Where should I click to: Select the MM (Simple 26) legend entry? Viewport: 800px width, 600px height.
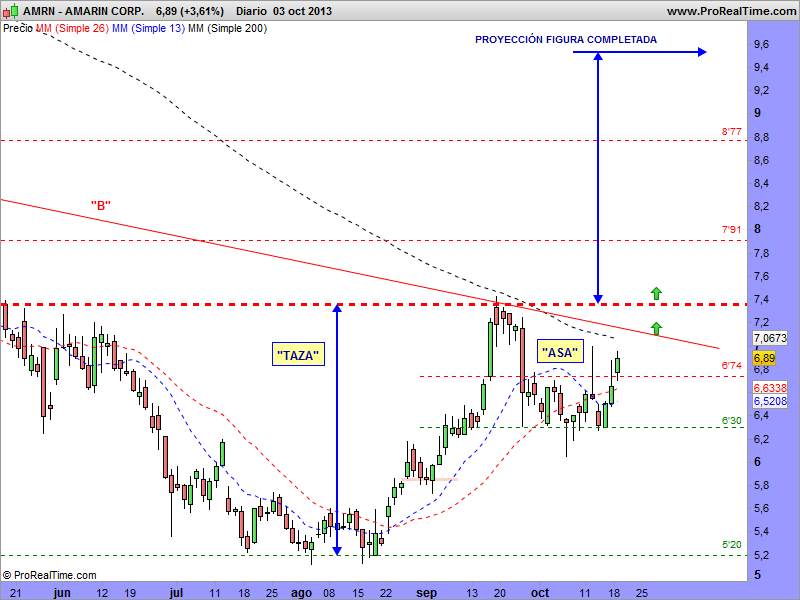point(72,29)
